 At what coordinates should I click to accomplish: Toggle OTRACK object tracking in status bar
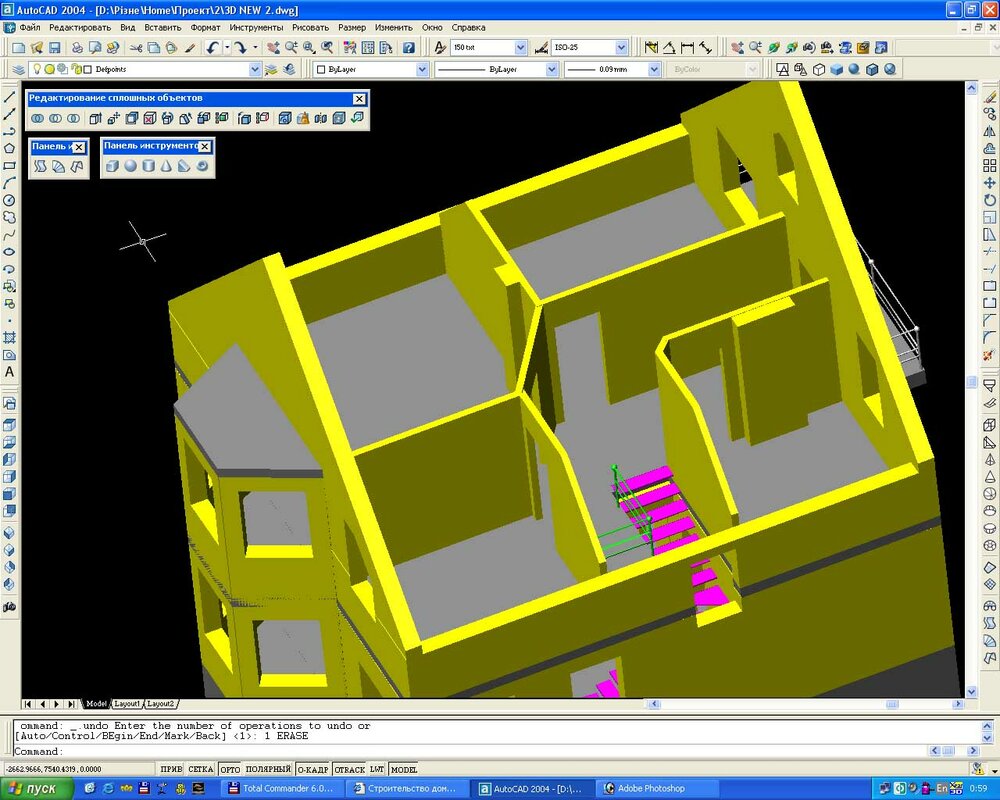[x=349, y=769]
